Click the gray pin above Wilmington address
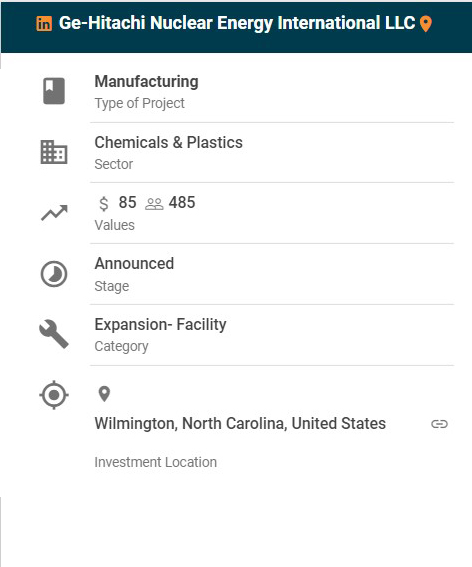 click(x=104, y=394)
